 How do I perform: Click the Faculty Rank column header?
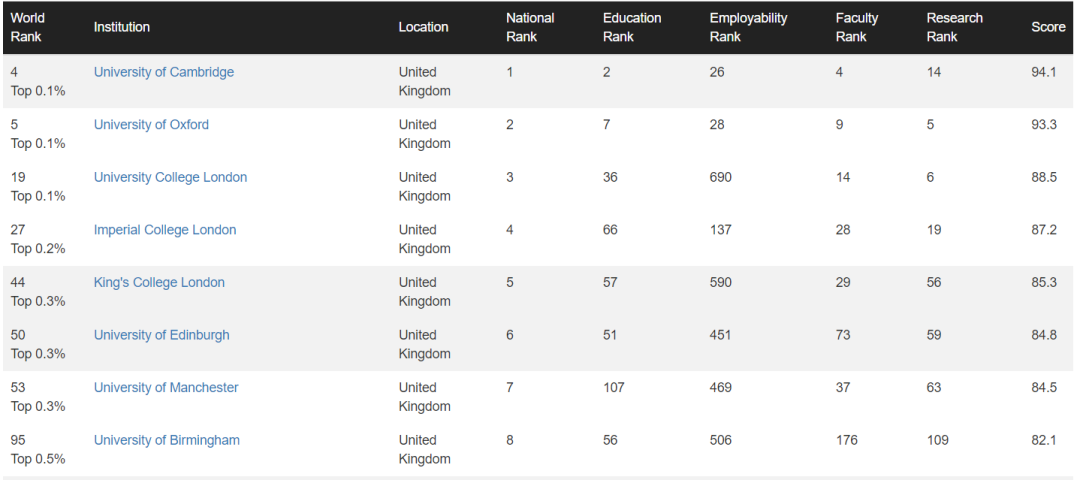click(x=856, y=28)
